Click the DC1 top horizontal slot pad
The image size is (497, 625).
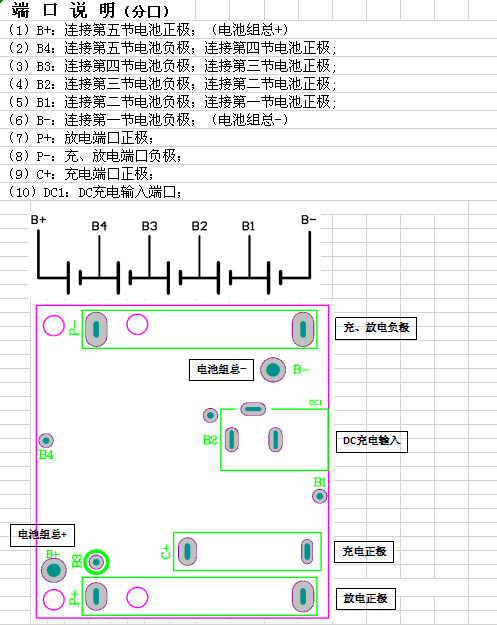pos(253,409)
